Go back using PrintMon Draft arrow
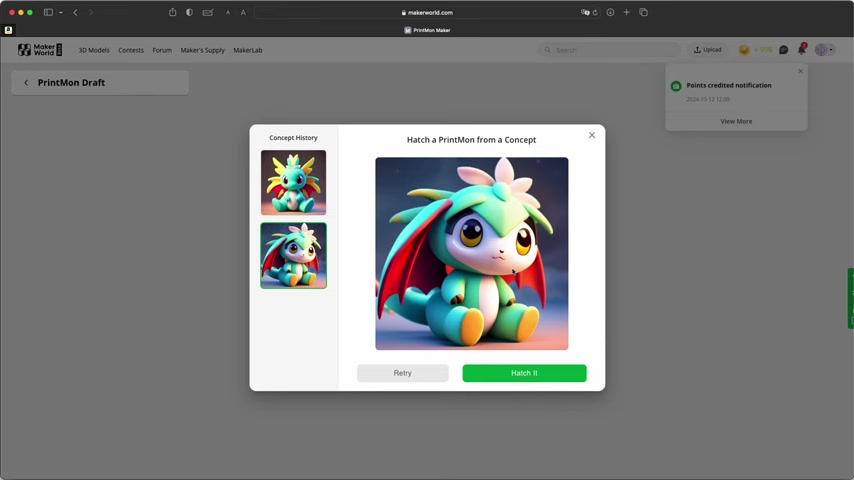This screenshot has height=480, width=854. pos(26,83)
